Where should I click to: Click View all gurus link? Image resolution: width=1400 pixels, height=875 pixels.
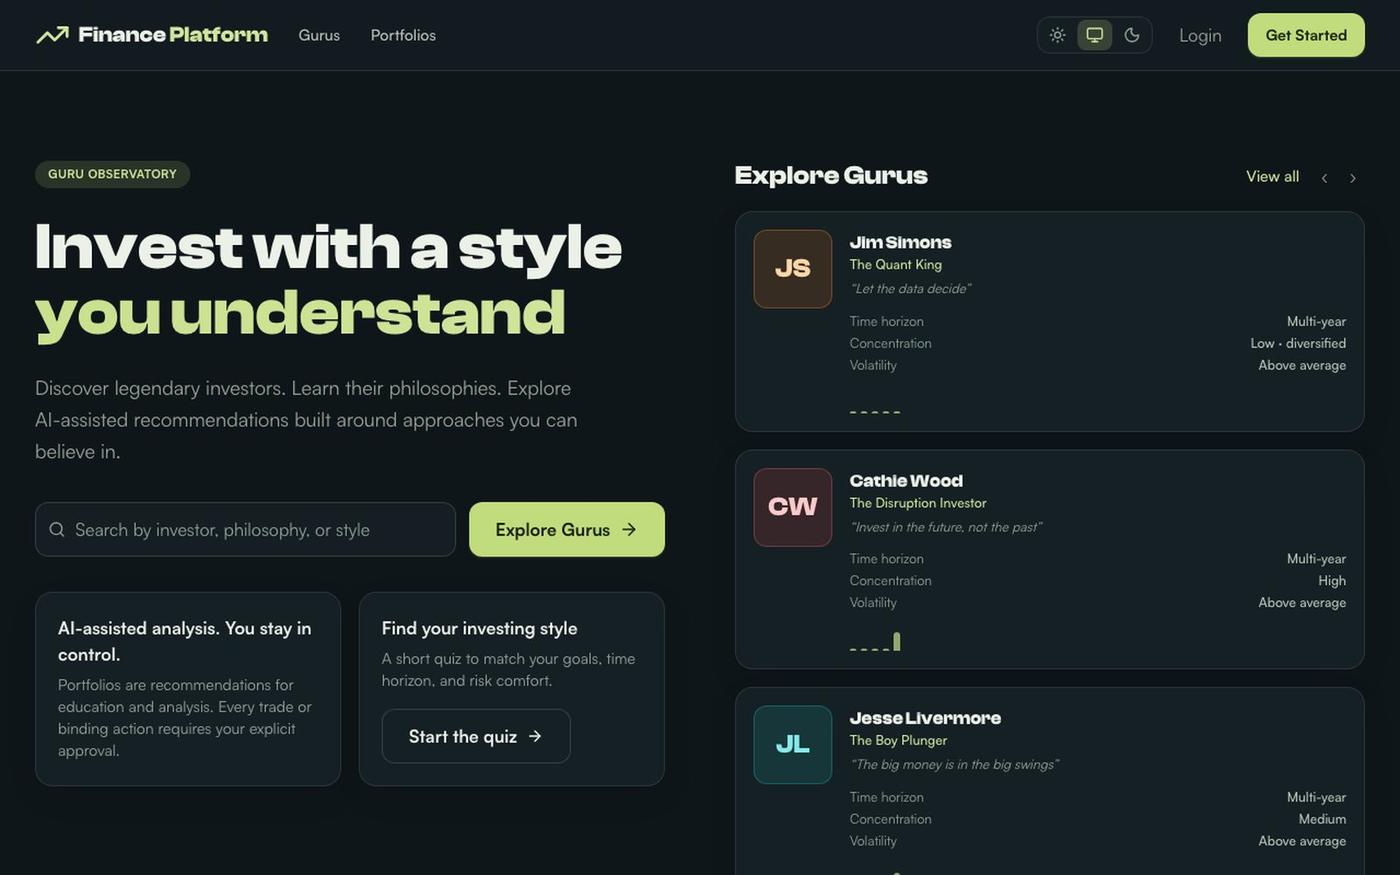coord(1272,176)
